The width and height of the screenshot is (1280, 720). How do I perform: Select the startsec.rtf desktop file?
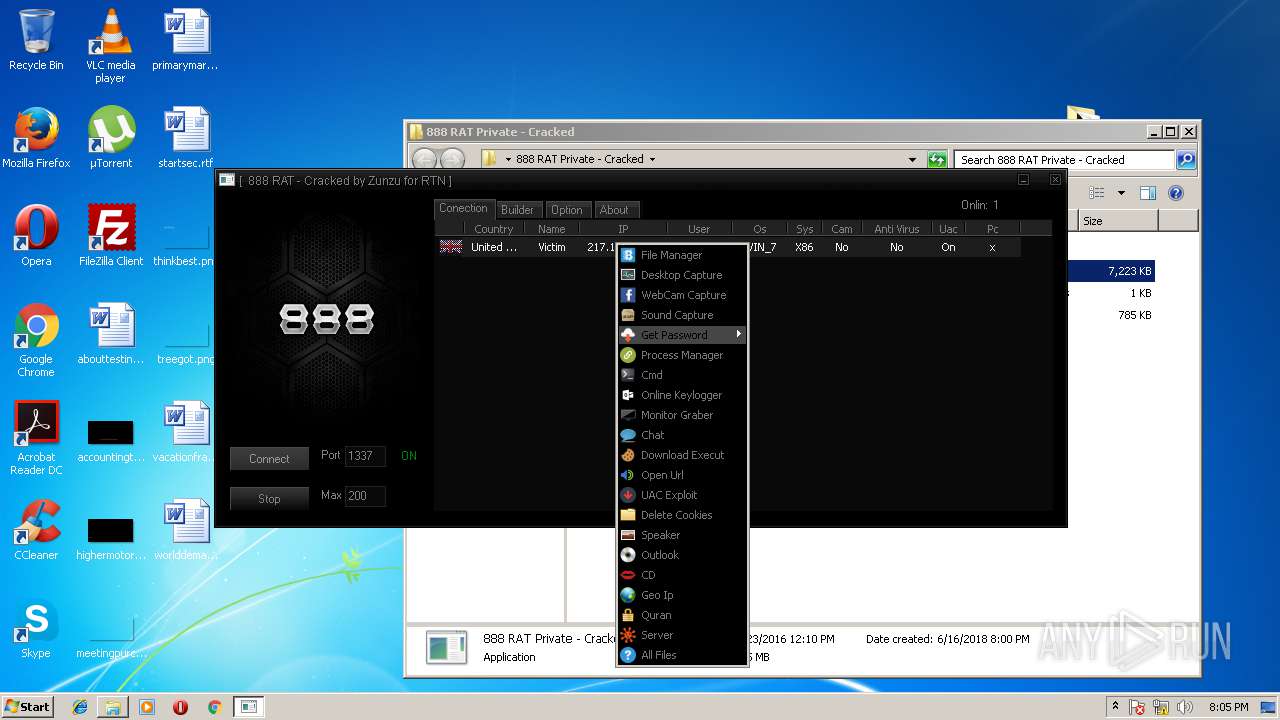tap(185, 137)
